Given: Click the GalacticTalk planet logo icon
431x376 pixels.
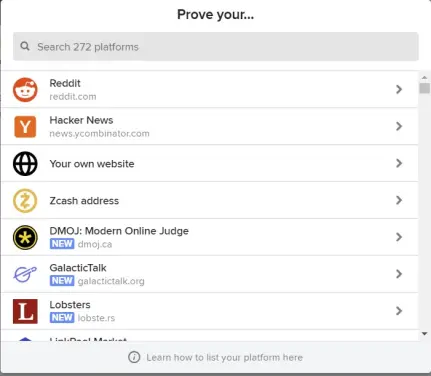Looking at the screenshot, I should [x=25, y=274].
